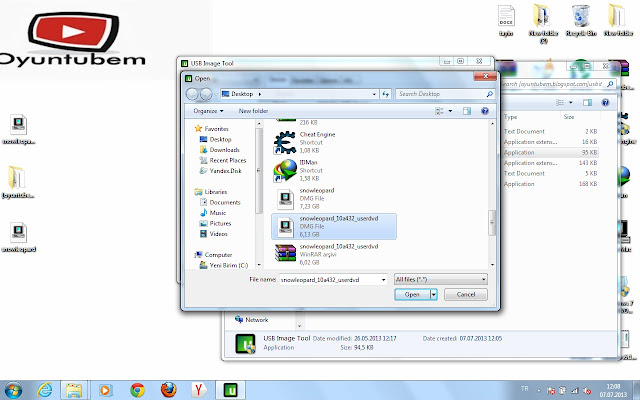Viewport: 640px width, 400px height.
Task: Go back using the back arrow
Action: [192, 94]
